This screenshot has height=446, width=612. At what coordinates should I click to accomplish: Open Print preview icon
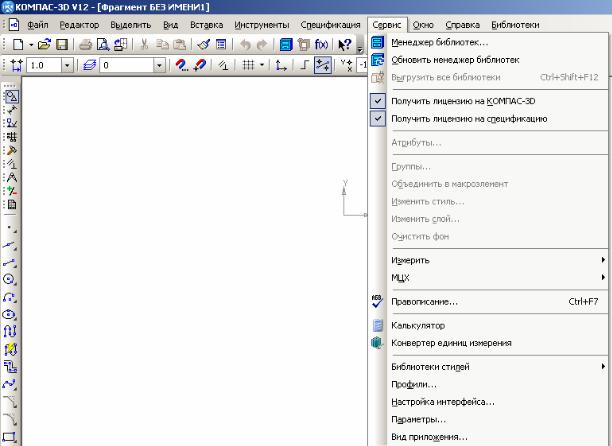103,45
